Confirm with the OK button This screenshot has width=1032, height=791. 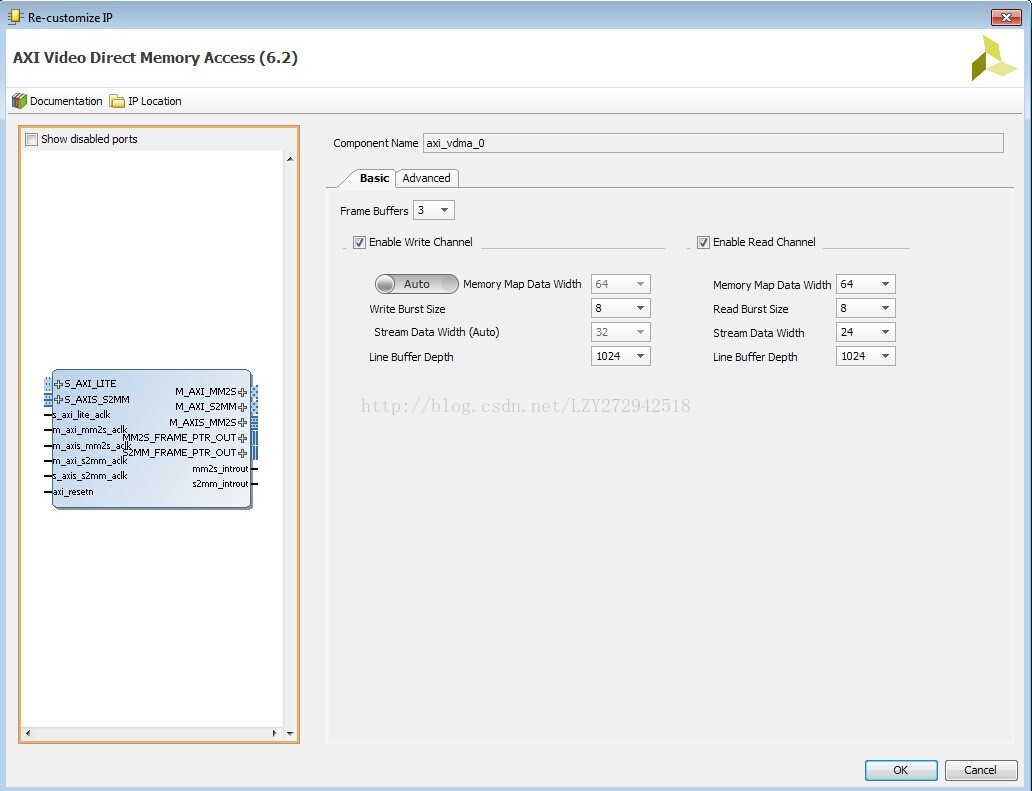coord(901,770)
